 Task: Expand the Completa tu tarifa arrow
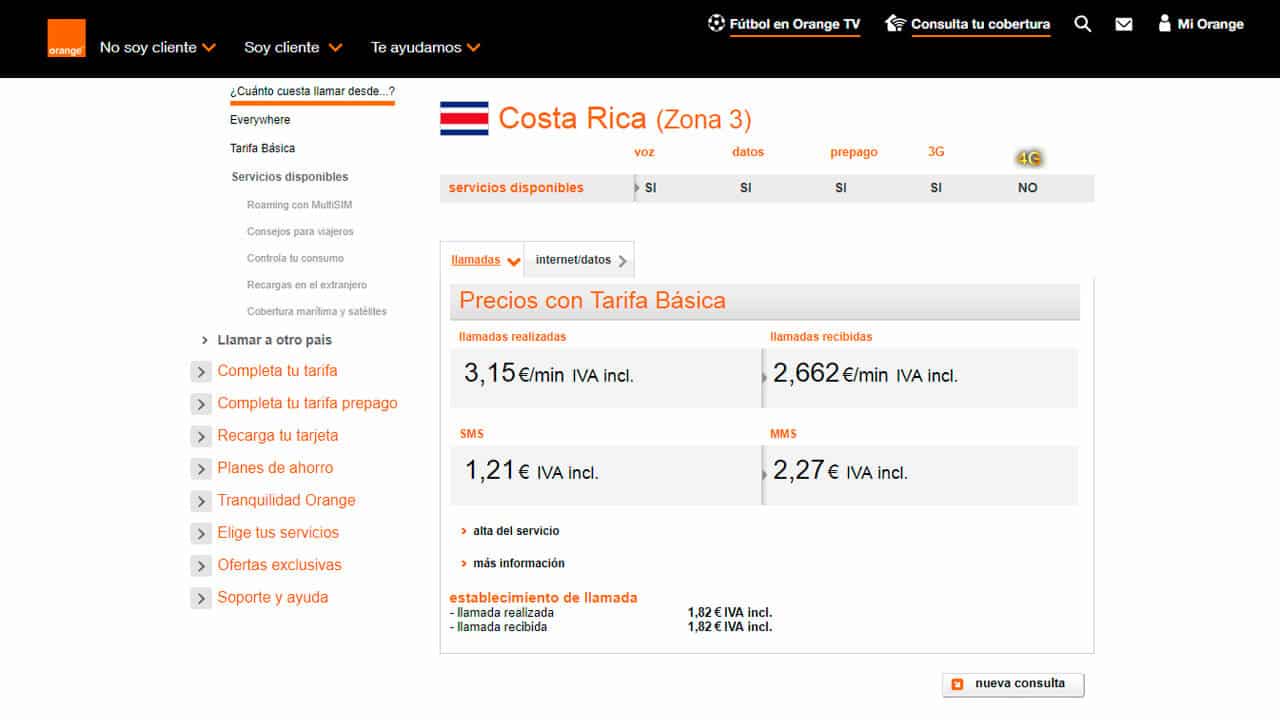[x=201, y=372]
